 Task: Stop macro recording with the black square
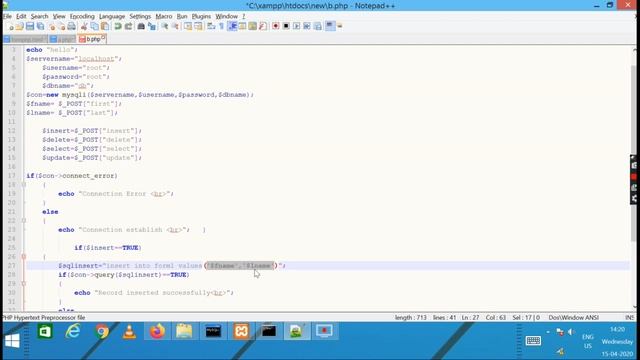(286, 27)
